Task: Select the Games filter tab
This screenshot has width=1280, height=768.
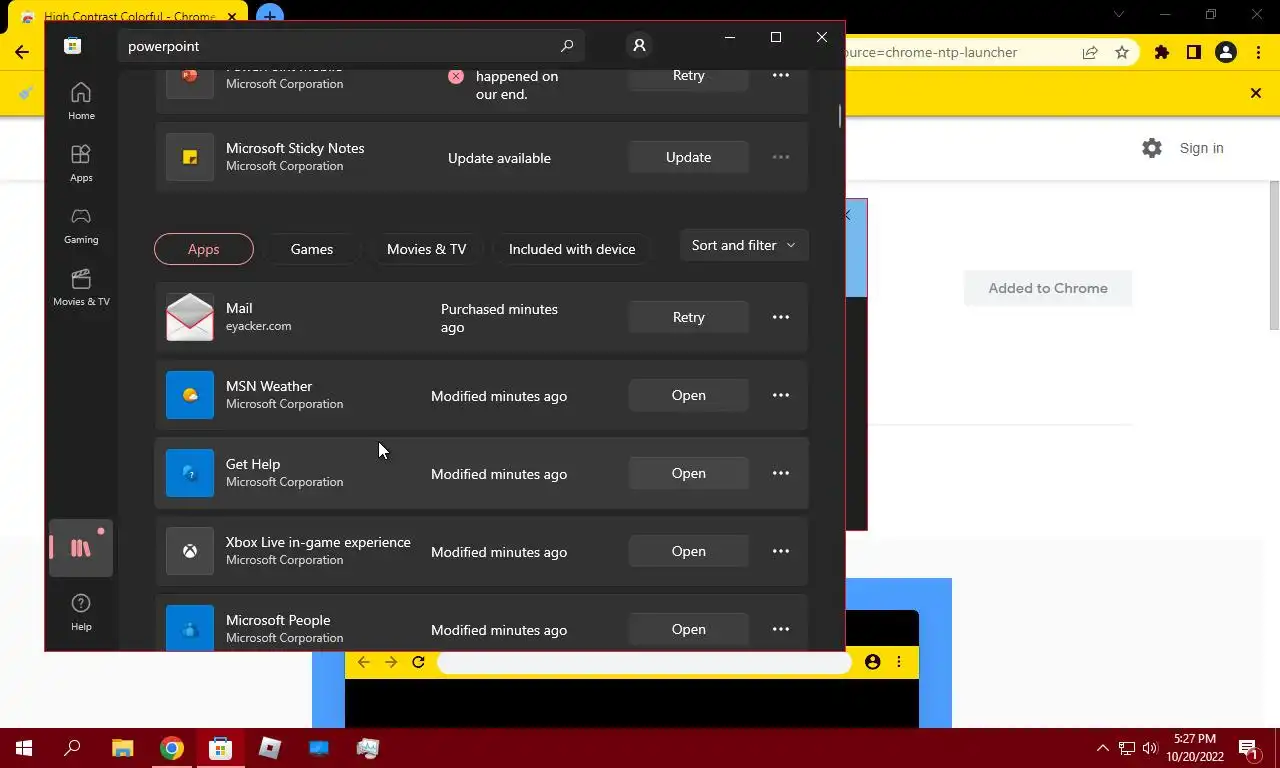Action: click(x=312, y=249)
